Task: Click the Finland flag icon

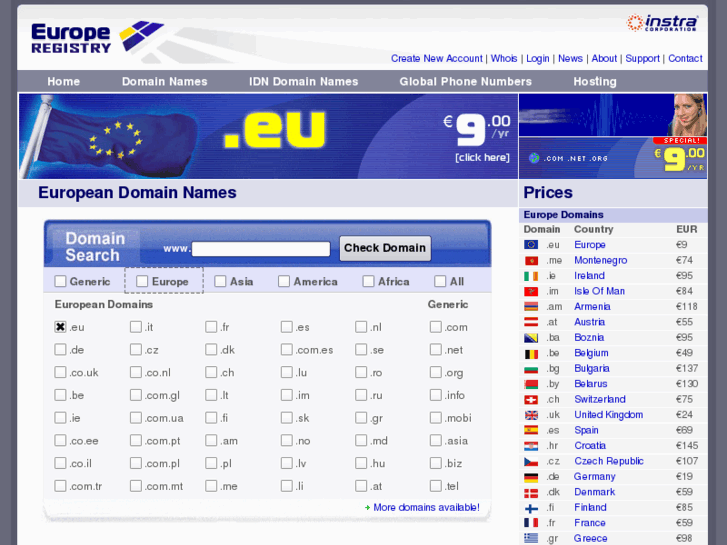Action: tap(531, 508)
